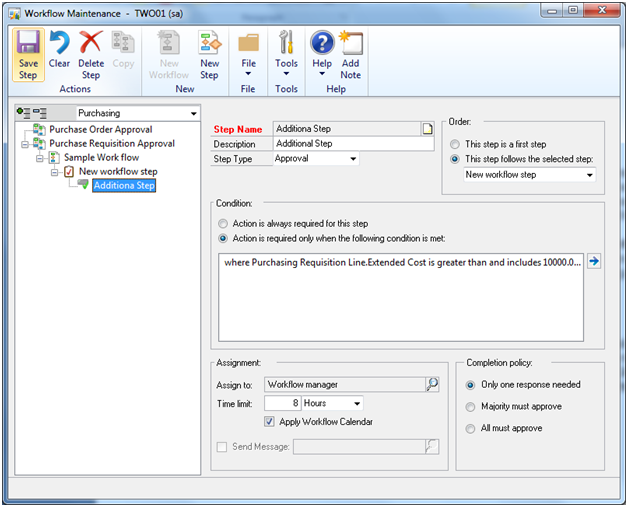Collapse the Sample Work flow node
This screenshot has height=507, width=628.
[x=40, y=158]
